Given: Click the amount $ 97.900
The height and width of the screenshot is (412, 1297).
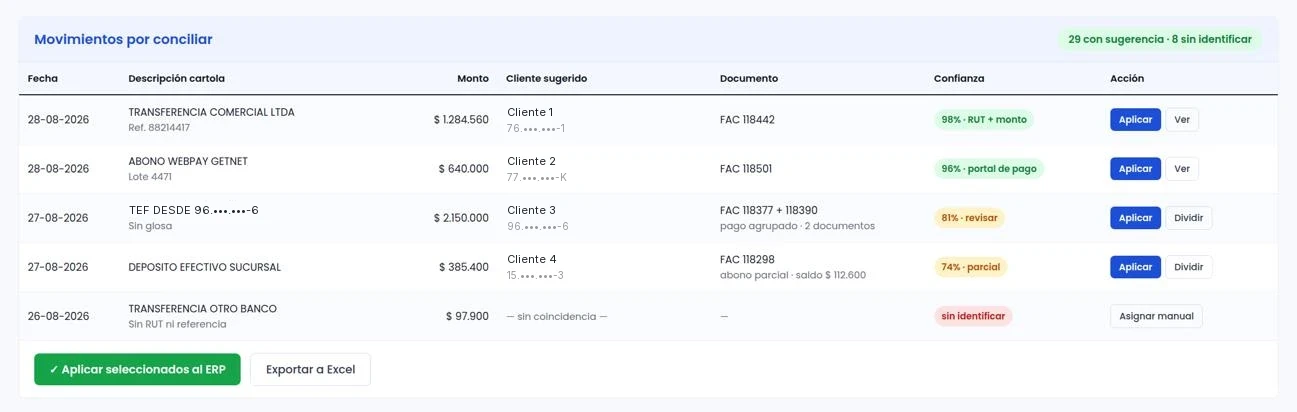Looking at the screenshot, I should [x=467, y=316].
